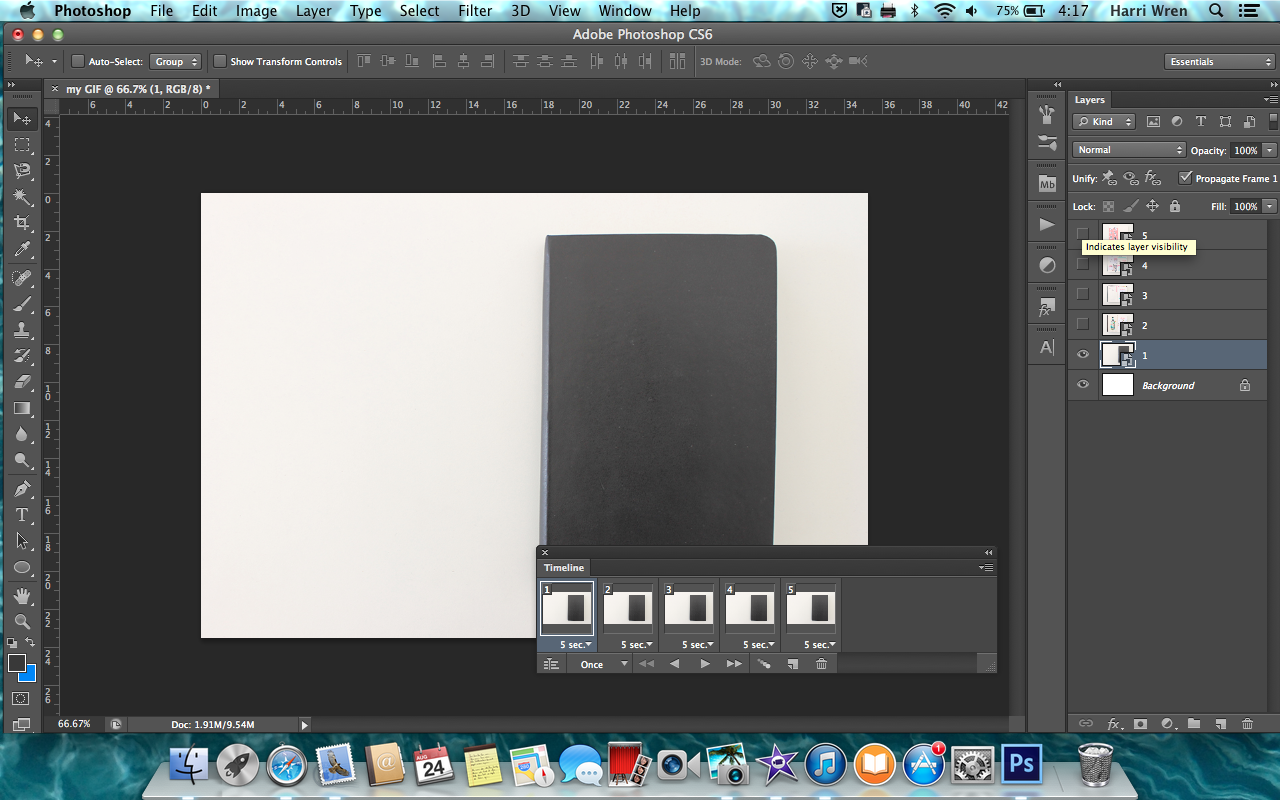
Task: Show layer 2 visibility
Action: coord(1082,325)
